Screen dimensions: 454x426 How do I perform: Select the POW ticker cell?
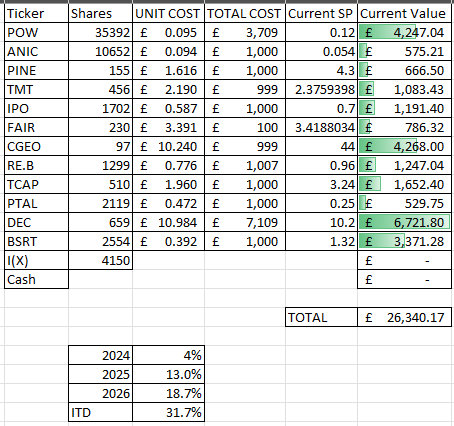[x=36, y=32]
